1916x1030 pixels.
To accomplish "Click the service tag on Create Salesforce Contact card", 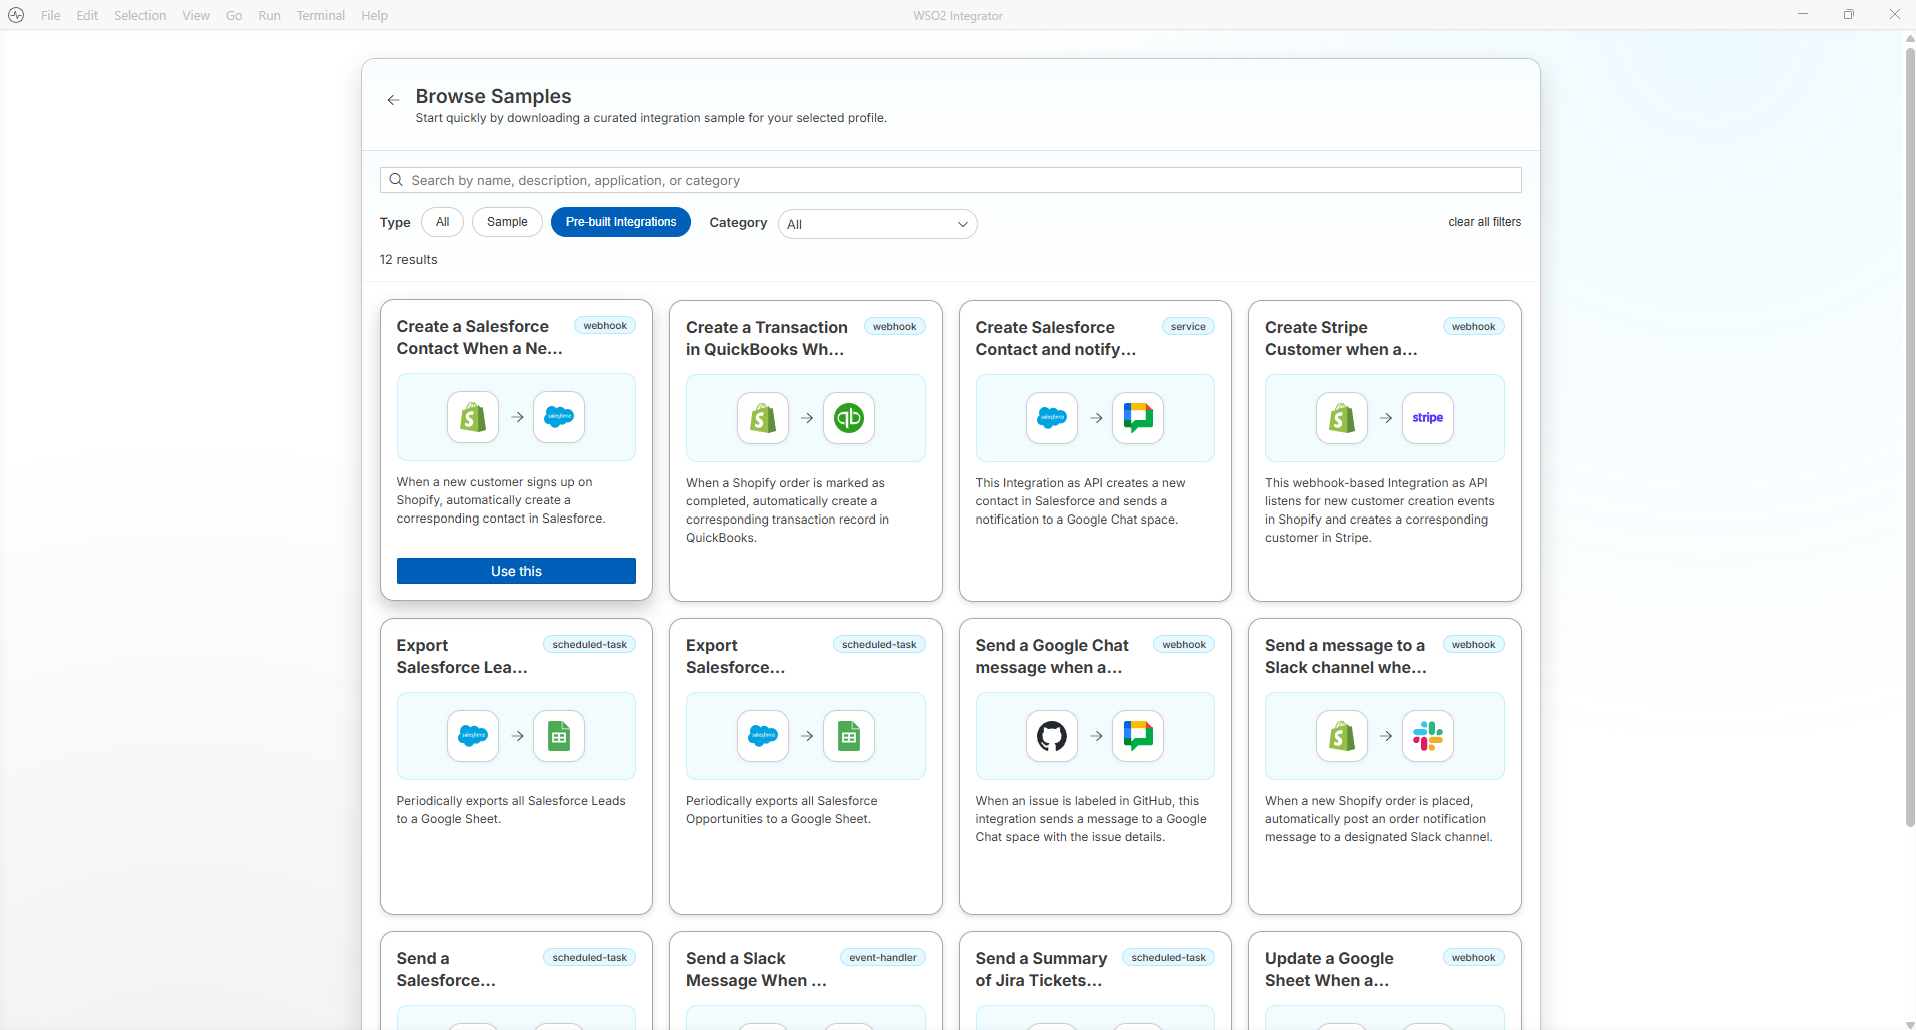I will (x=1188, y=327).
